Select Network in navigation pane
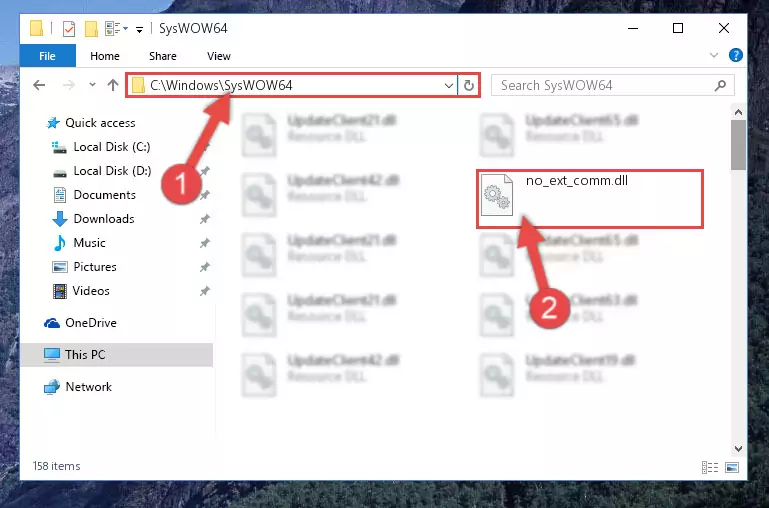This screenshot has width=769, height=508. (88, 386)
